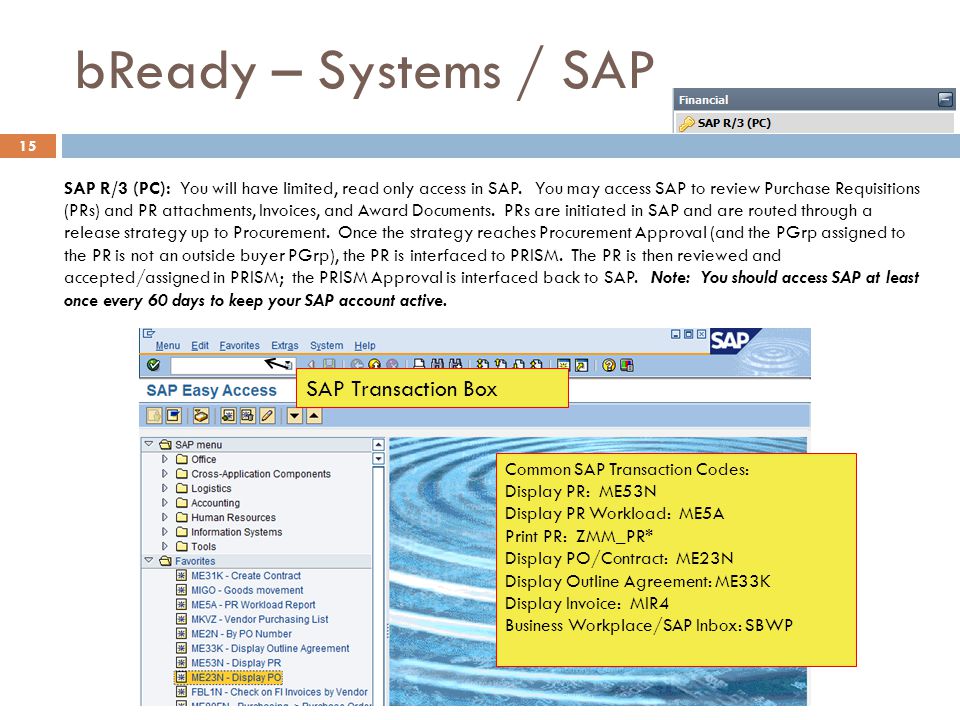Click the Office folder label

[203, 459]
